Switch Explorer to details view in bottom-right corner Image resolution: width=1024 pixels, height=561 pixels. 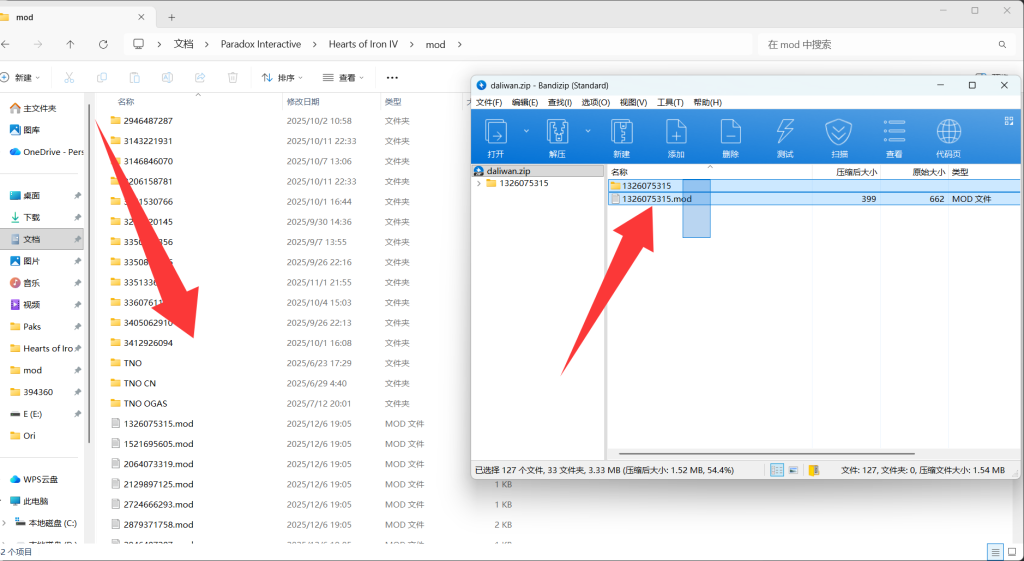pos(994,552)
